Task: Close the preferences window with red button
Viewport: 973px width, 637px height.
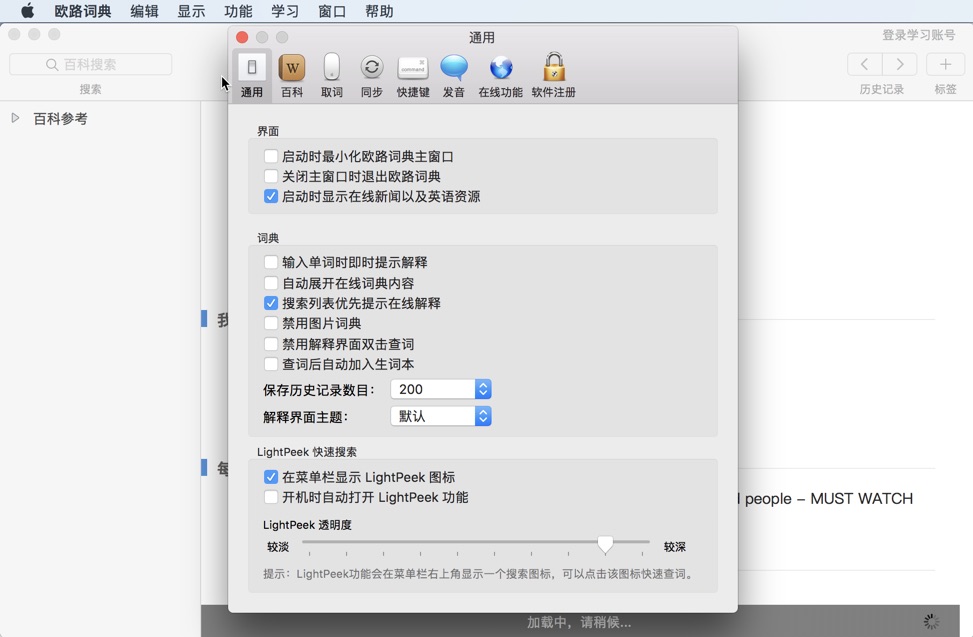Action: coord(242,37)
